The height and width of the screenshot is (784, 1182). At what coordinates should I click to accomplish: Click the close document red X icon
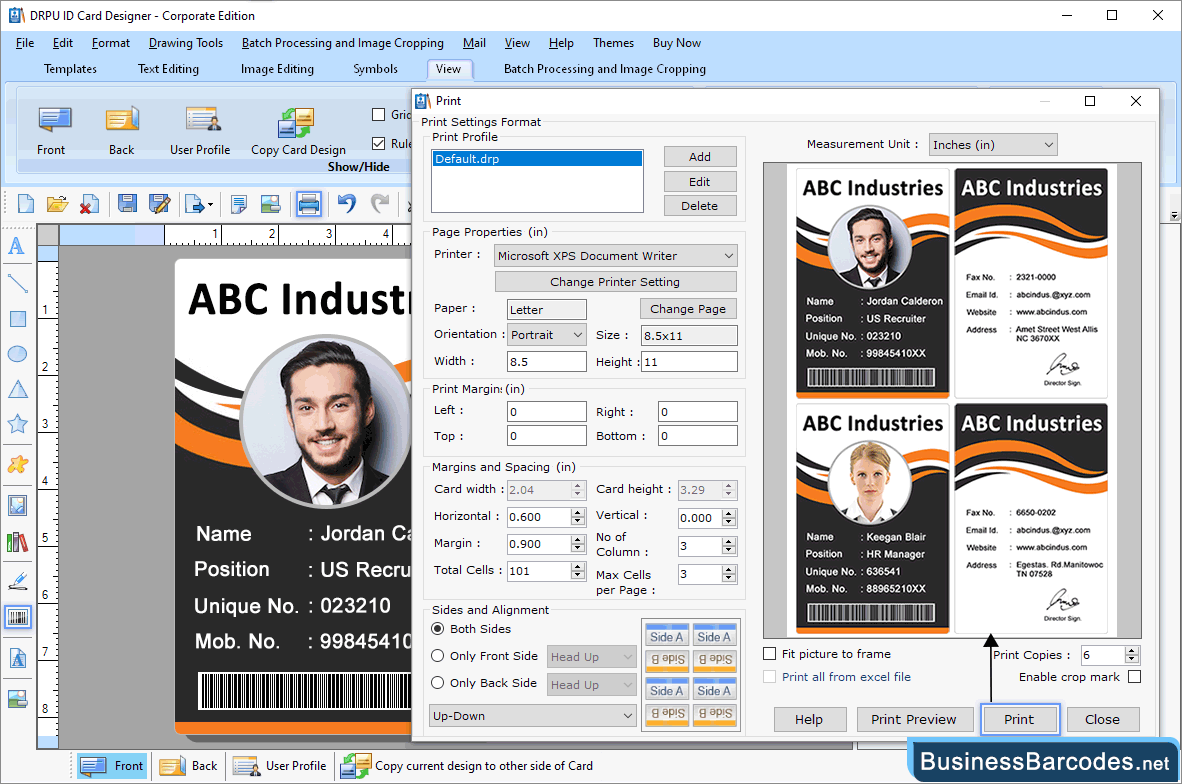tap(89, 204)
